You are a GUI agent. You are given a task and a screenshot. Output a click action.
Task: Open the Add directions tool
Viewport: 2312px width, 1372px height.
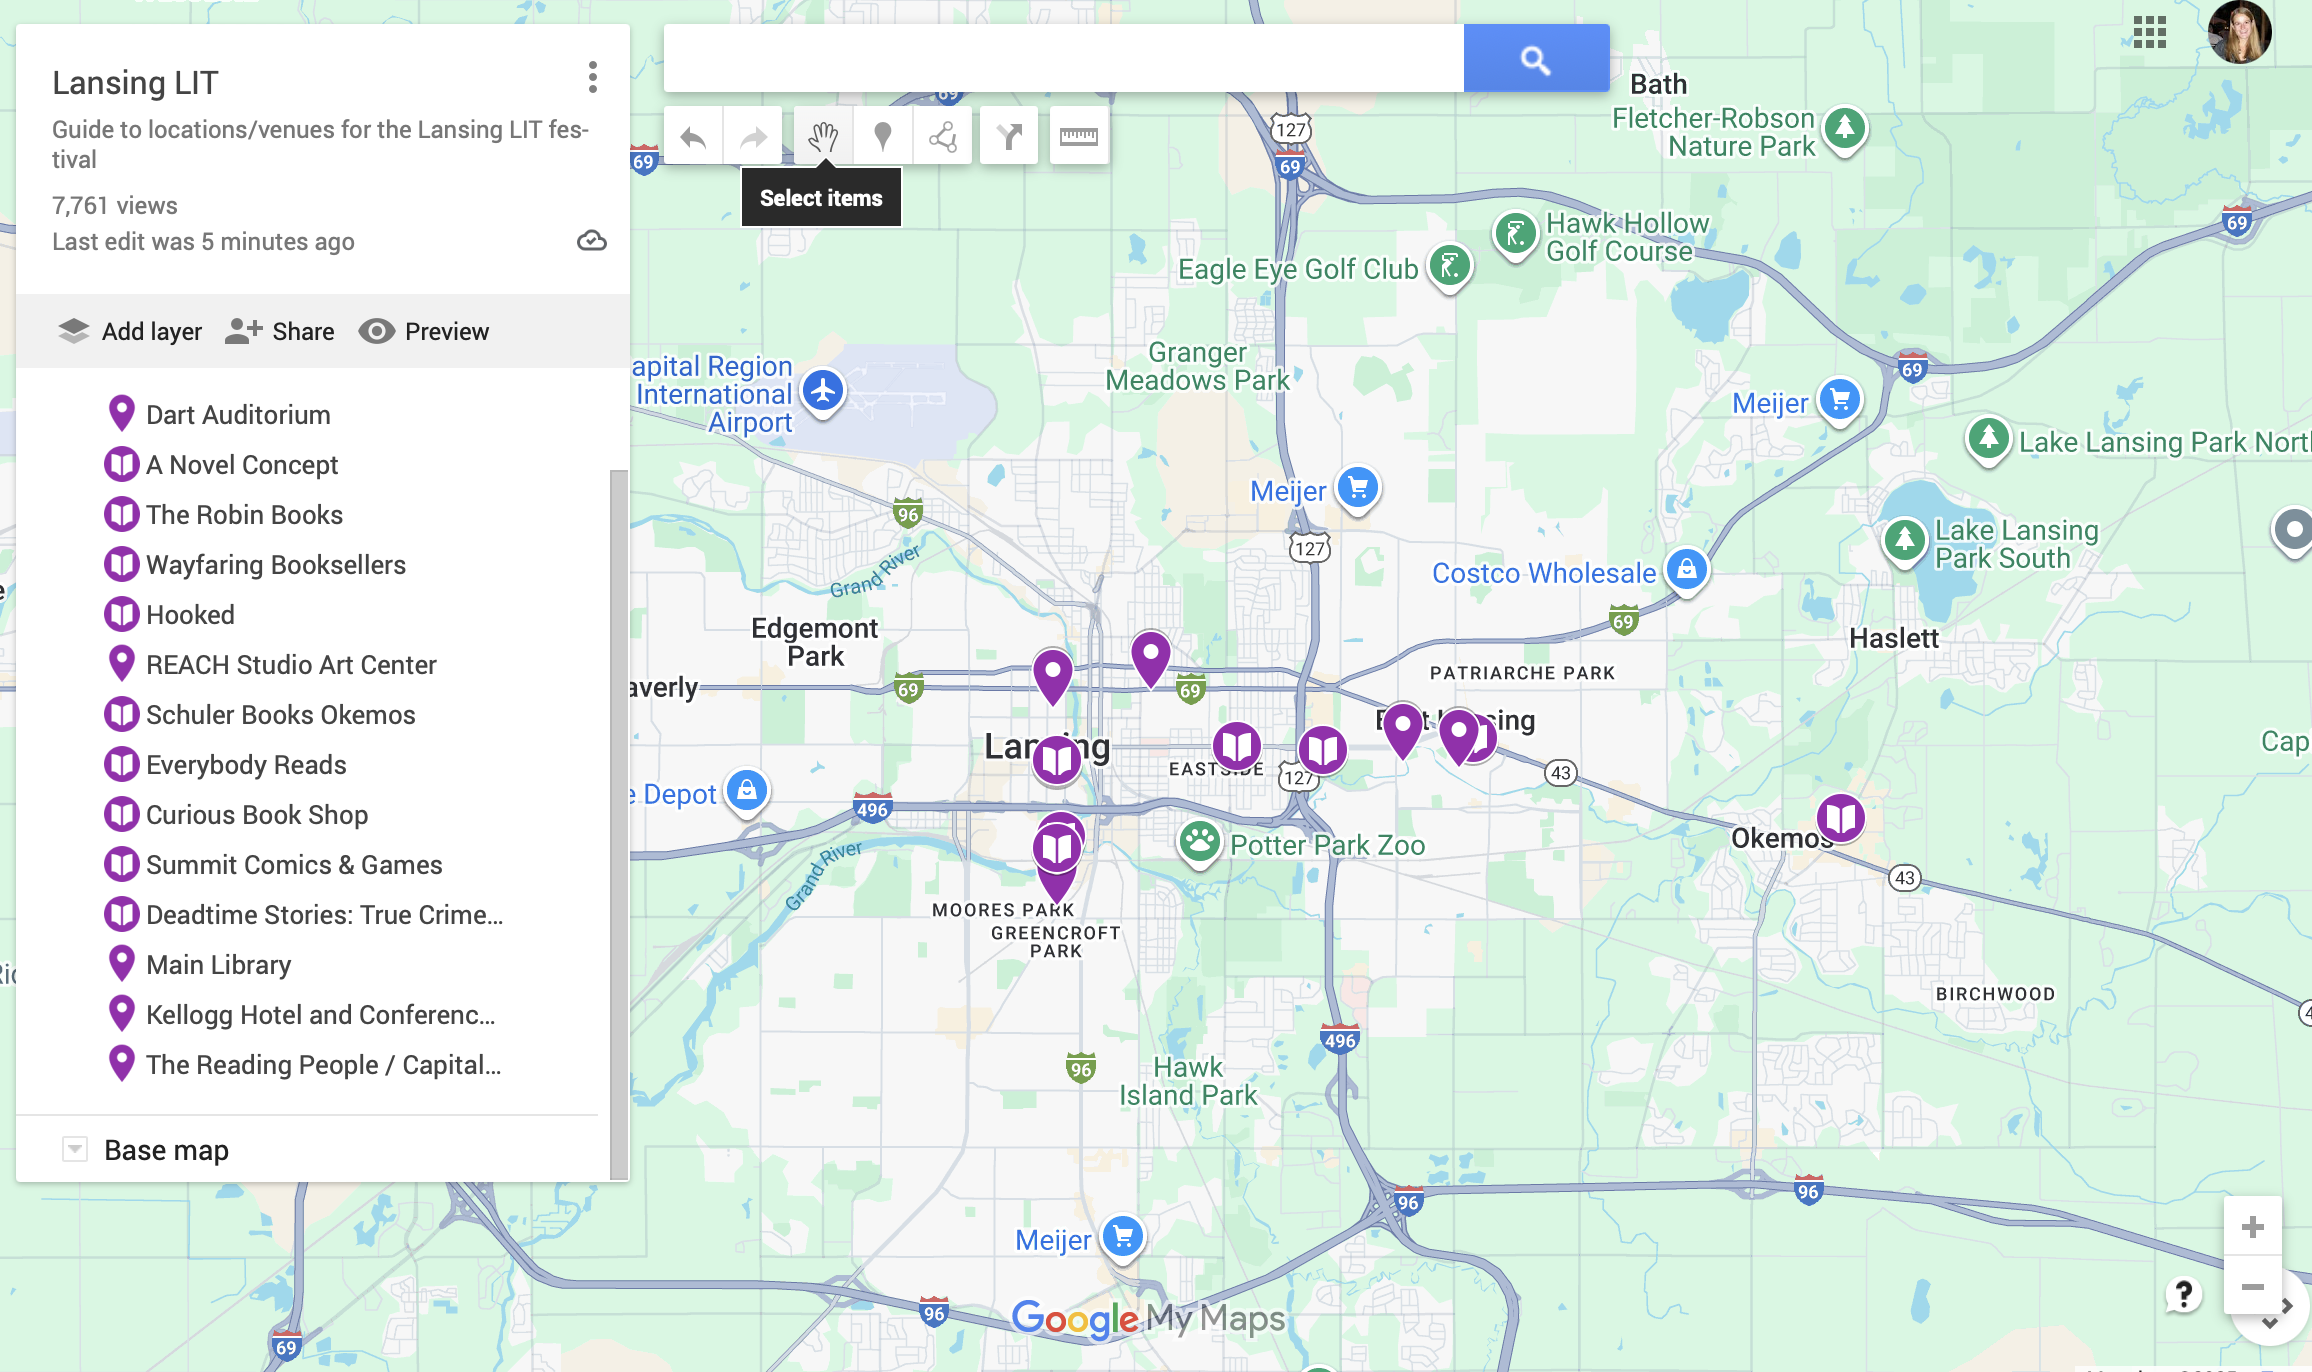(1010, 137)
